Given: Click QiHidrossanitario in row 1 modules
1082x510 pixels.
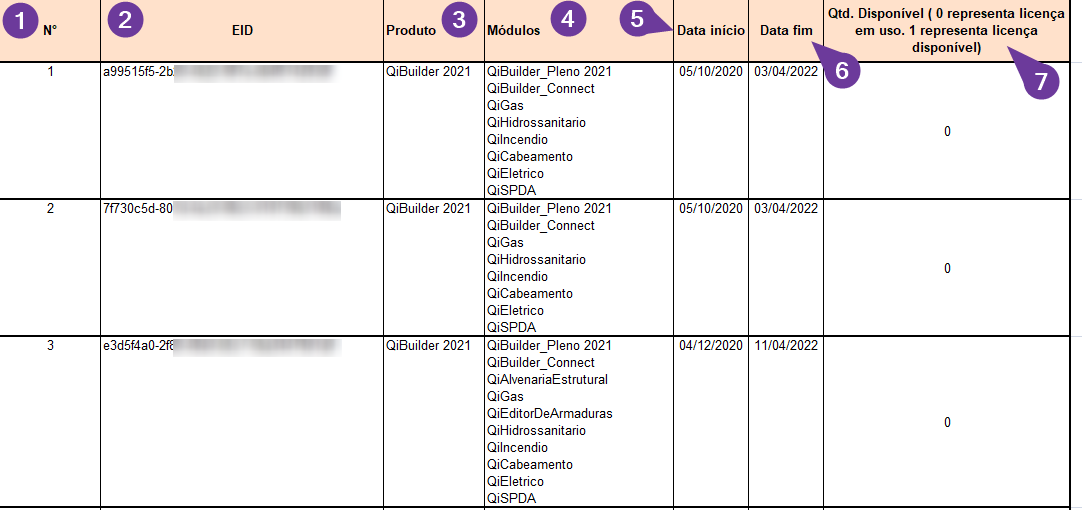Looking at the screenshot, I should pyautogui.click(x=536, y=123).
